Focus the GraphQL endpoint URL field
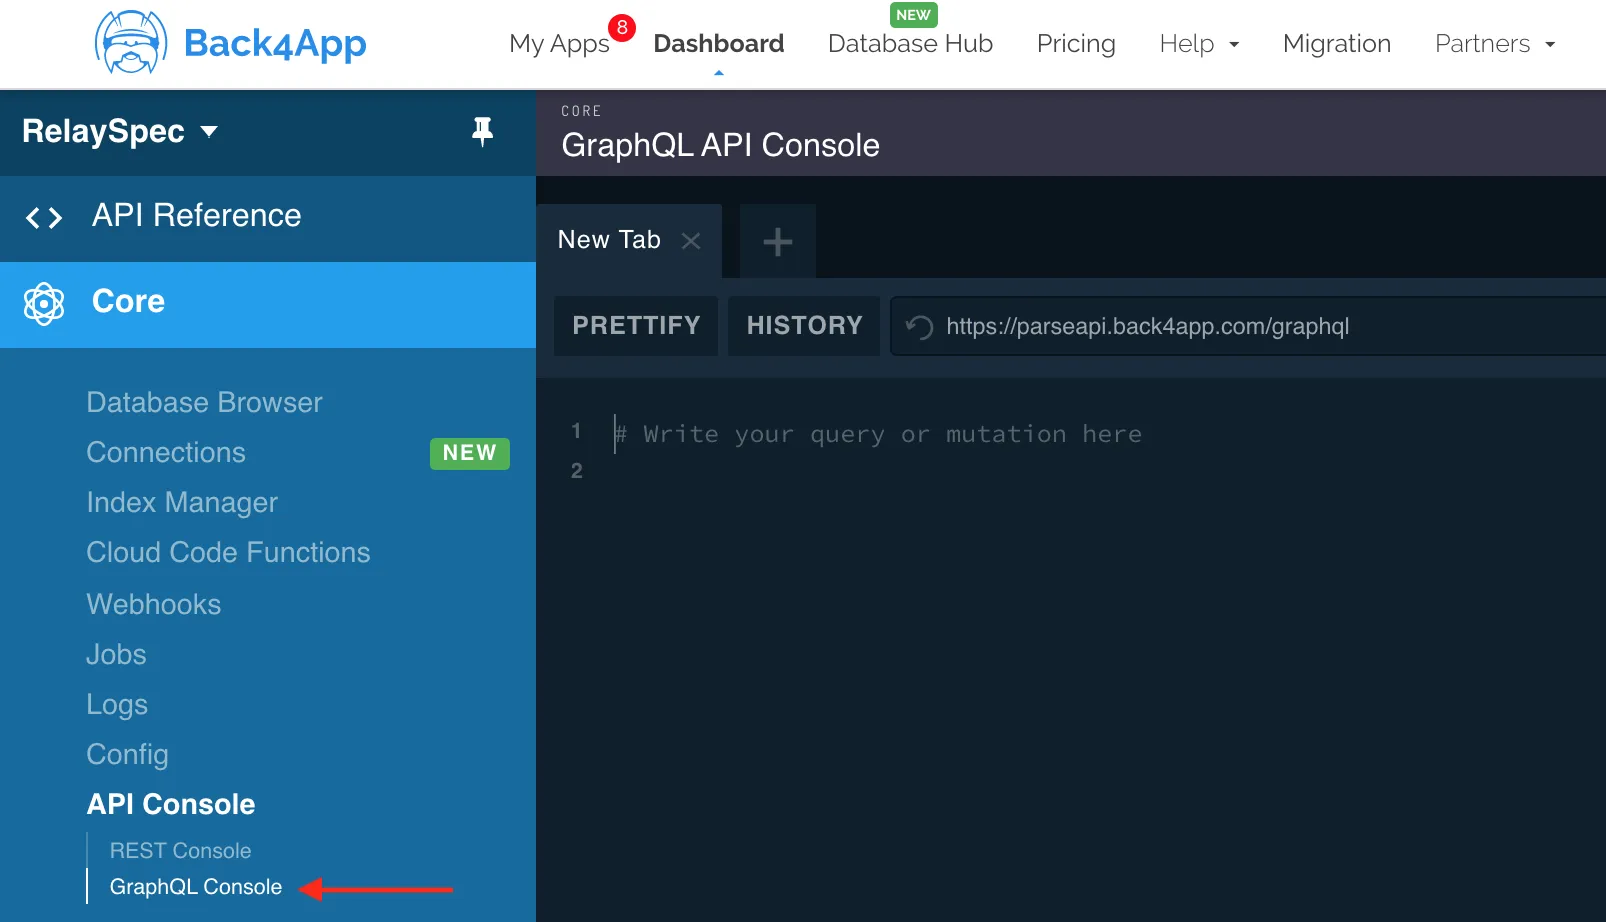 click(x=1248, y=326)
